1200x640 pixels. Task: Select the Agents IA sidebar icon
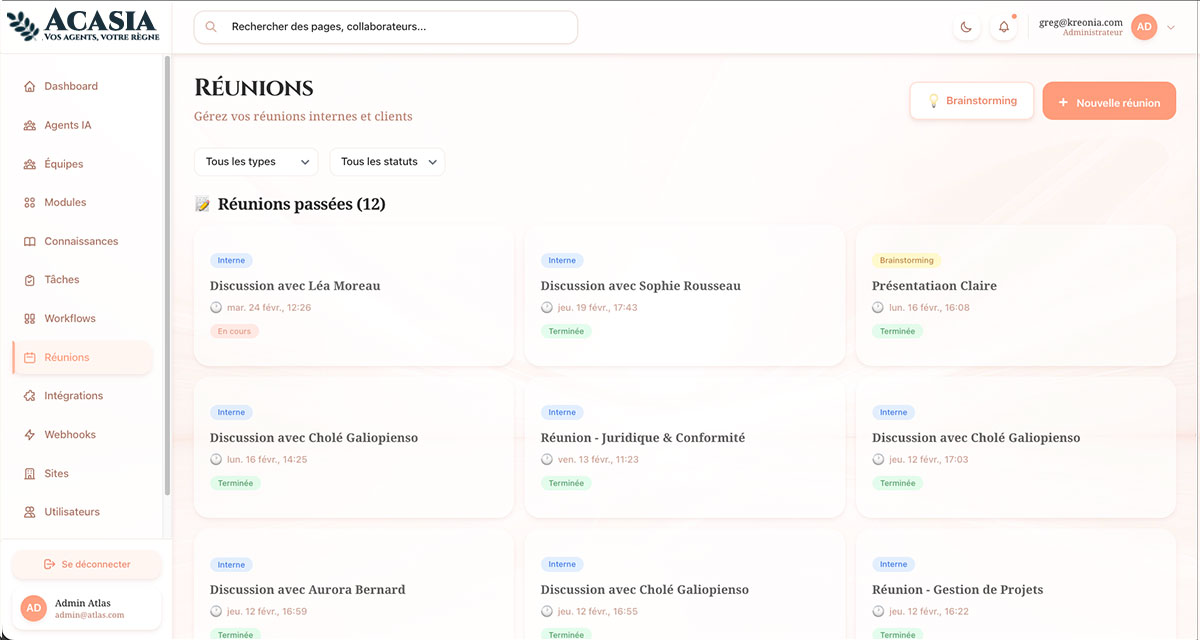(29, 125)
